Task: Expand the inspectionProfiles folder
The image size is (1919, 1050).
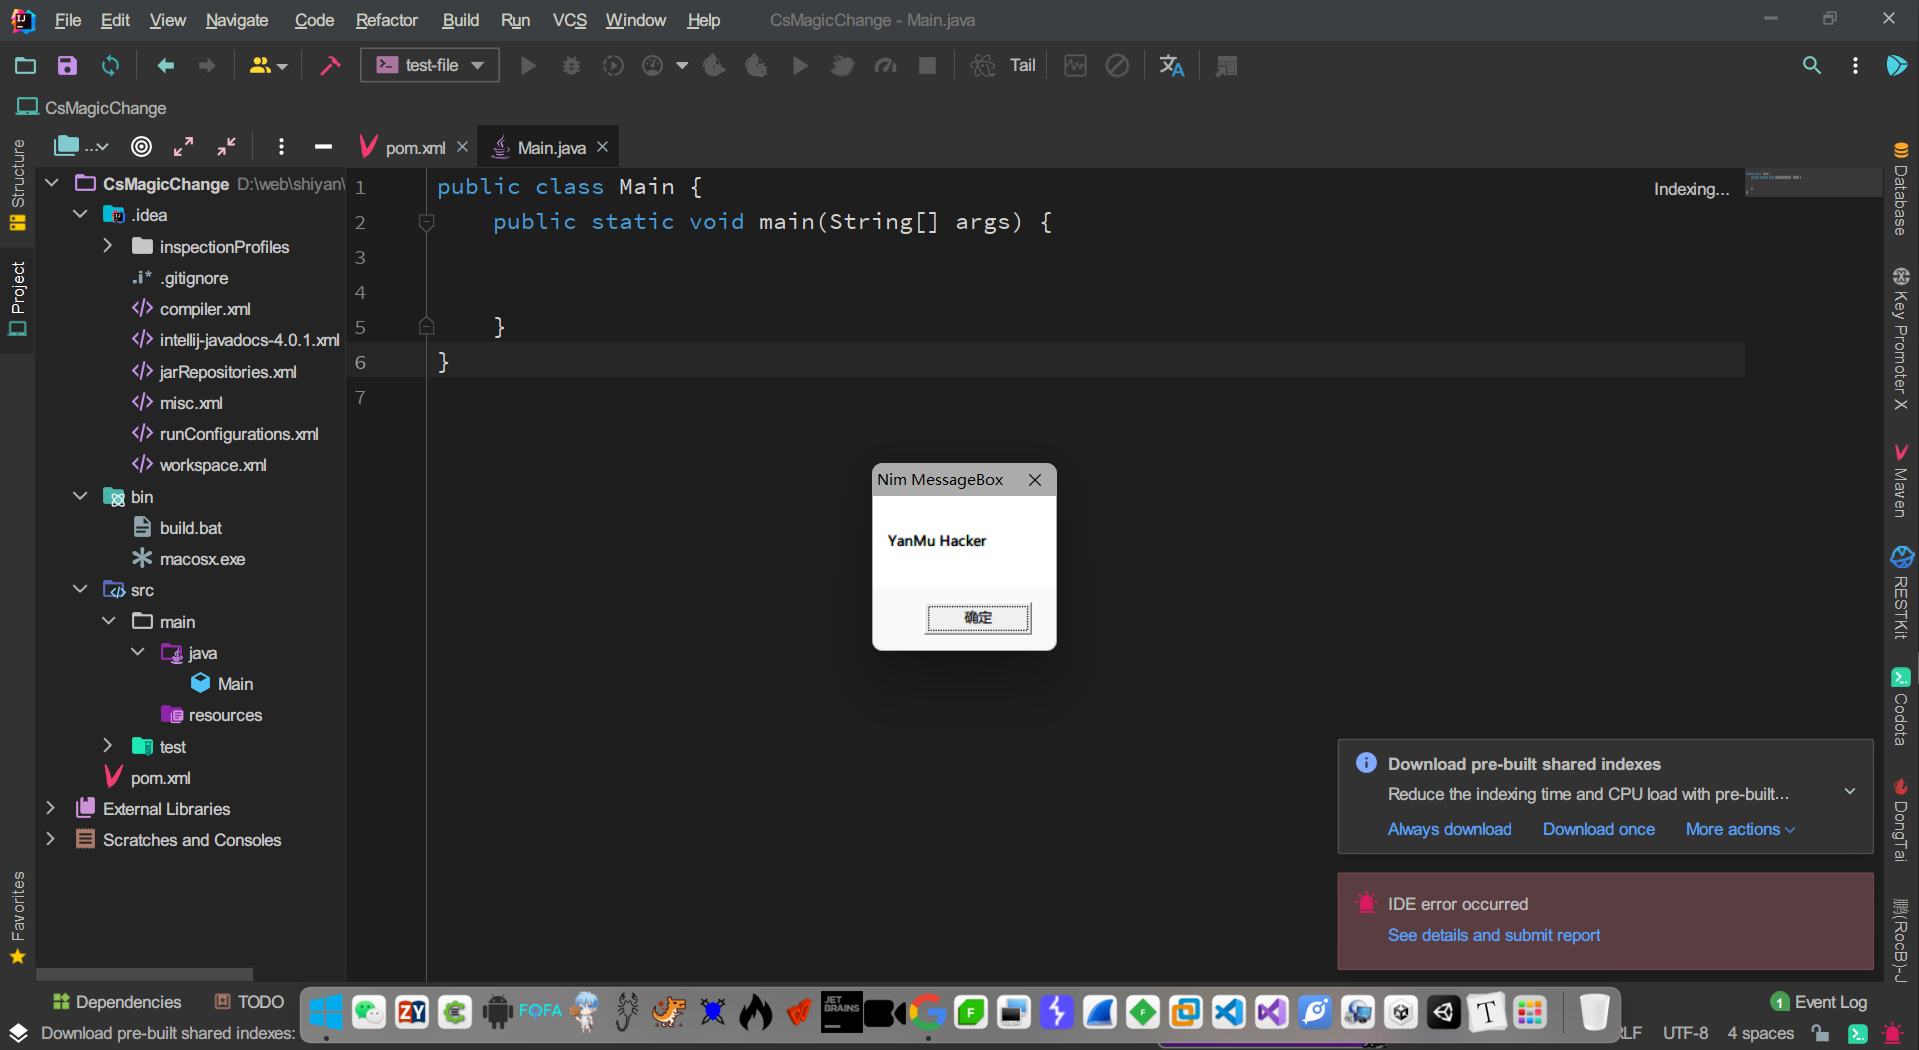Action: coord(108,246)
